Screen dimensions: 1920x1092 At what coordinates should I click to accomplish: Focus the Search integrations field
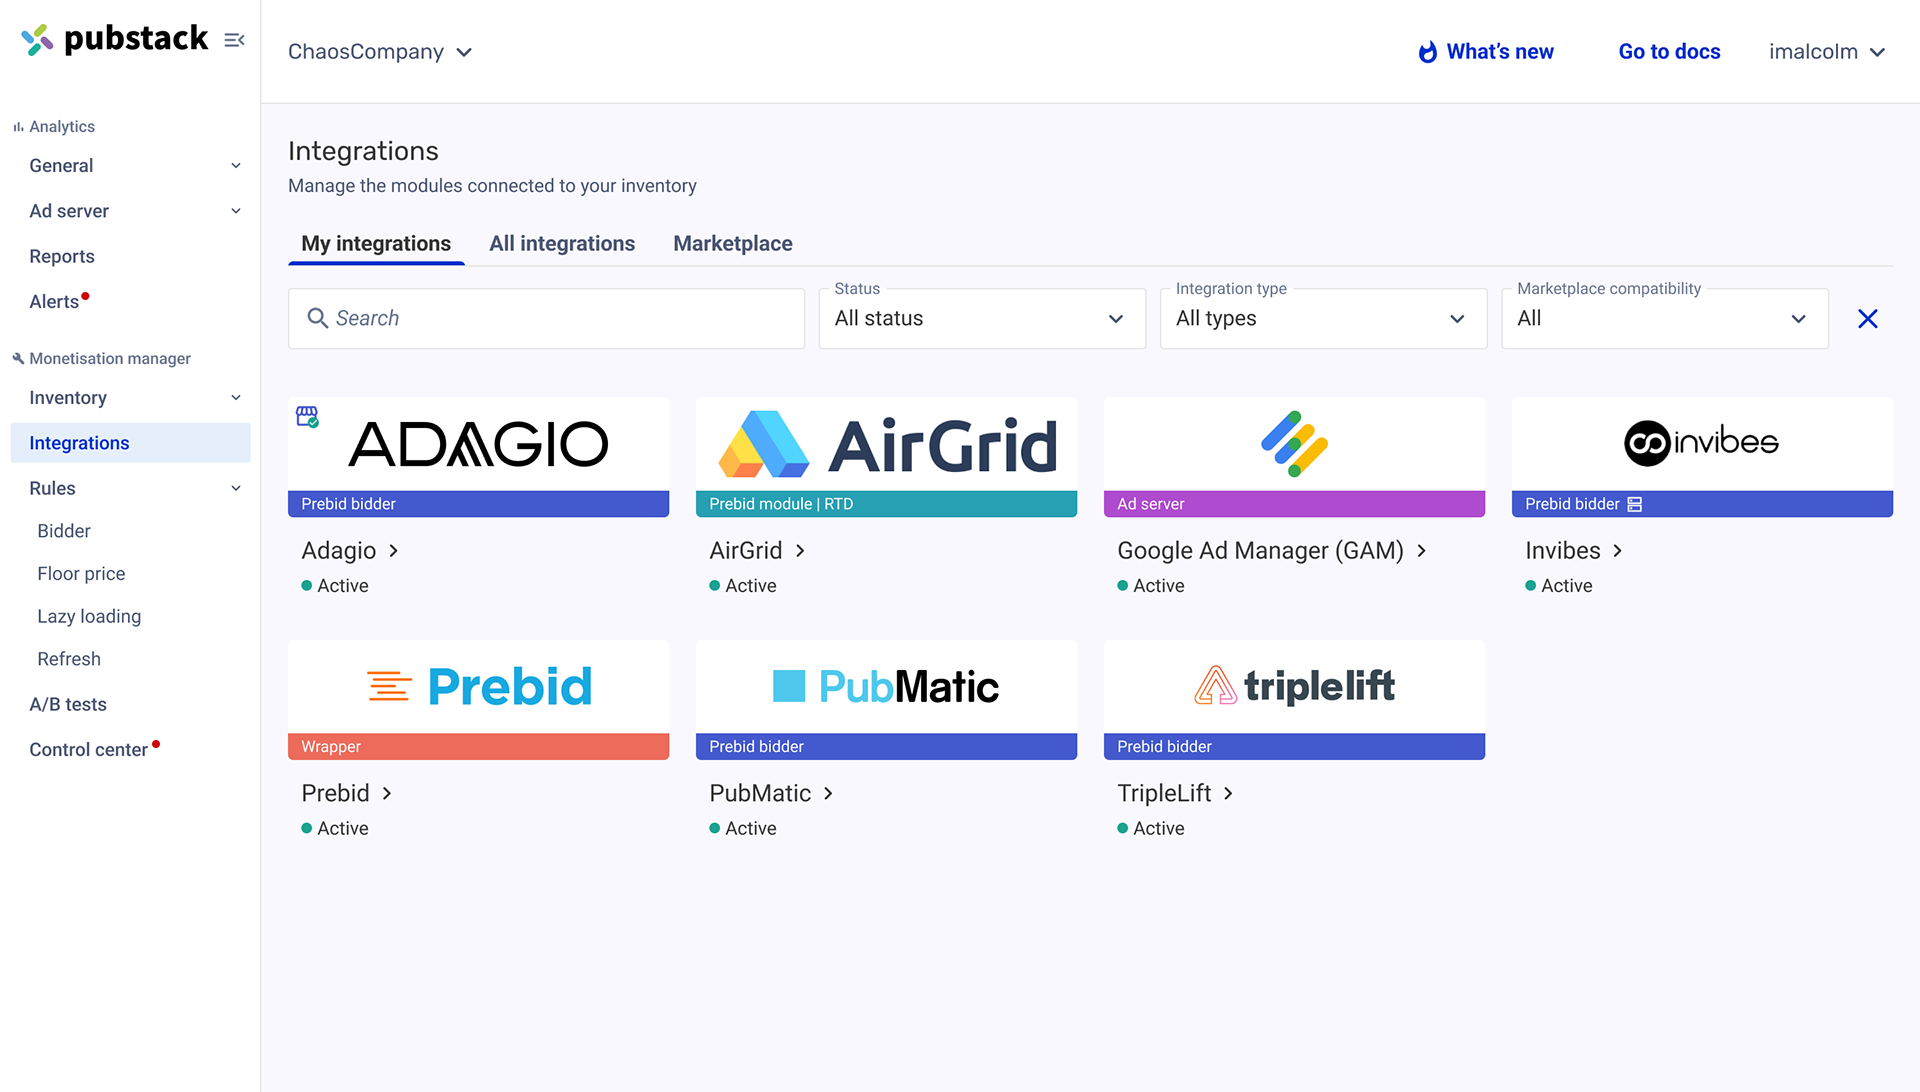point(546,319)
